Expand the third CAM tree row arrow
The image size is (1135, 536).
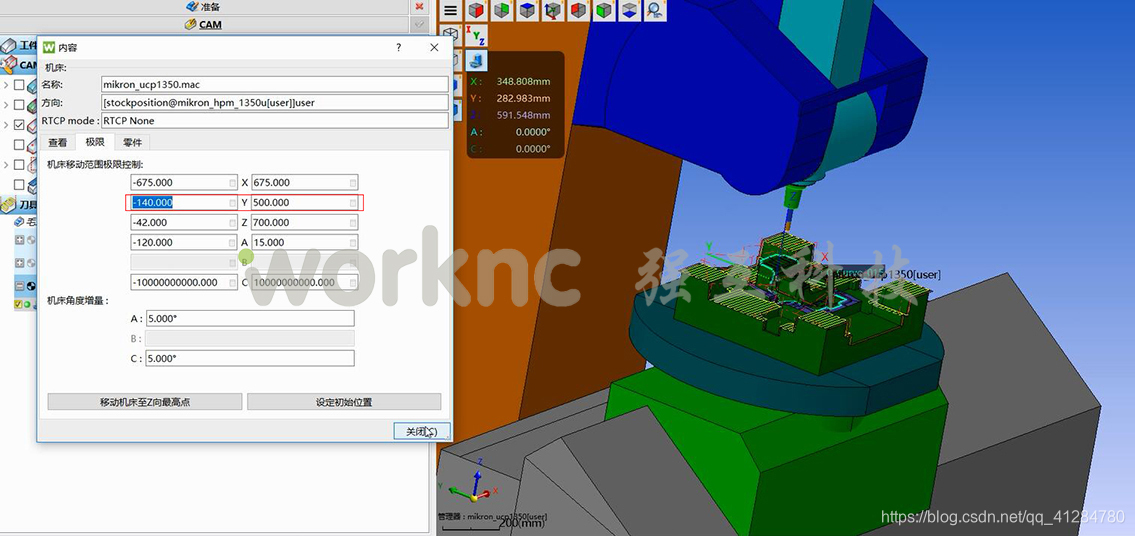pyautogui.click(x=6, y=125)
